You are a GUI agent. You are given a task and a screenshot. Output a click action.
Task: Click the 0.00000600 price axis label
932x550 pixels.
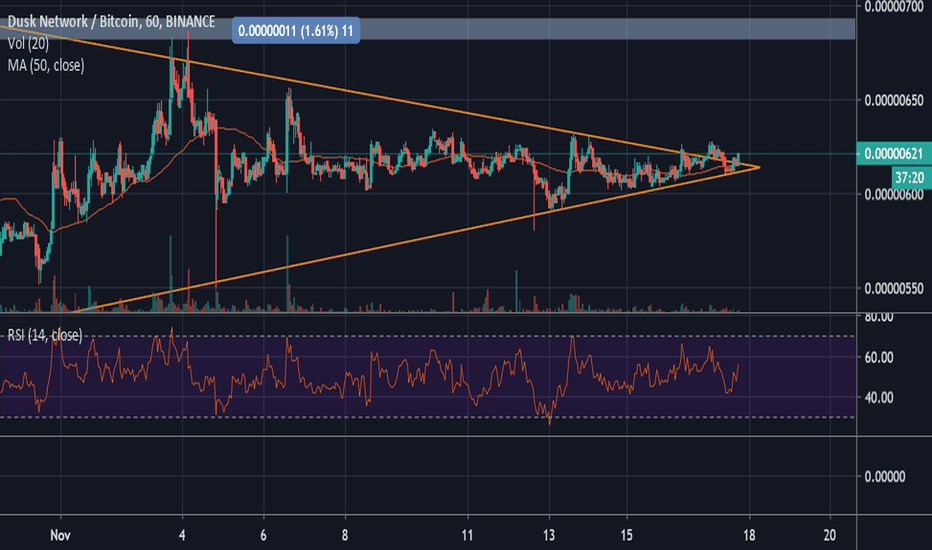(x=894, y=194)
